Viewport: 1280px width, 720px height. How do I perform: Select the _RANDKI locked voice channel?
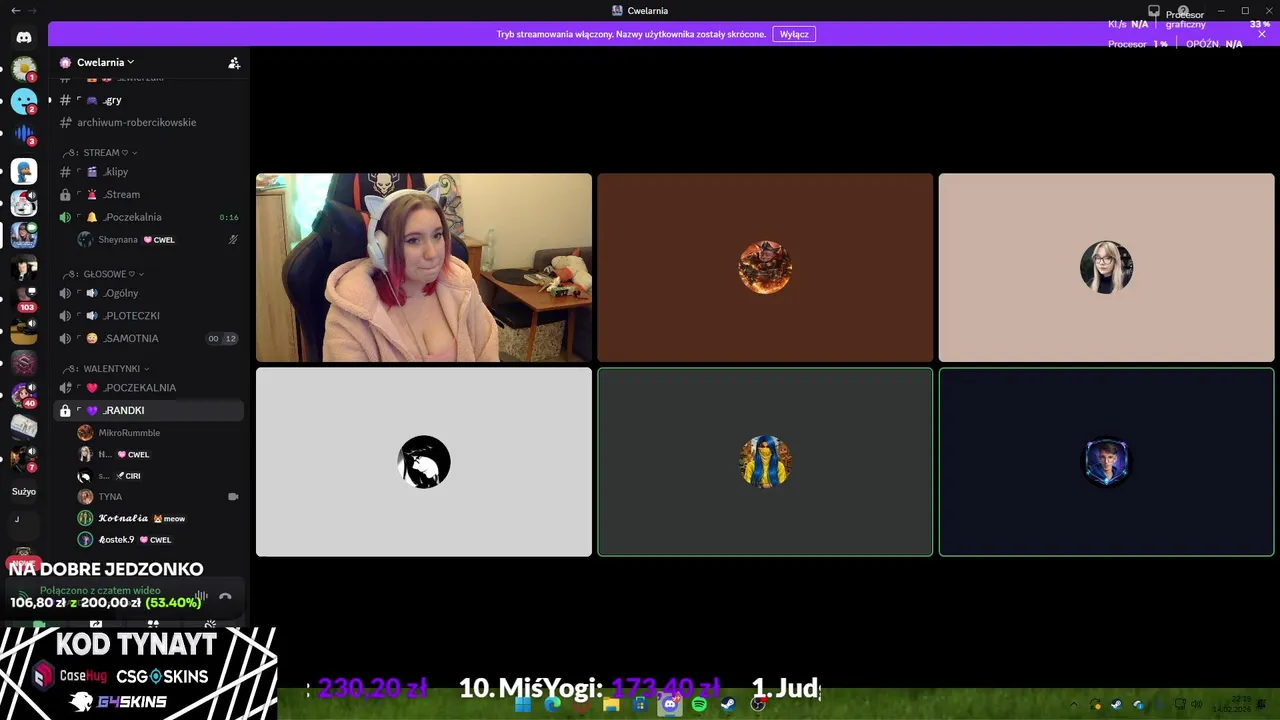point(148,410)
